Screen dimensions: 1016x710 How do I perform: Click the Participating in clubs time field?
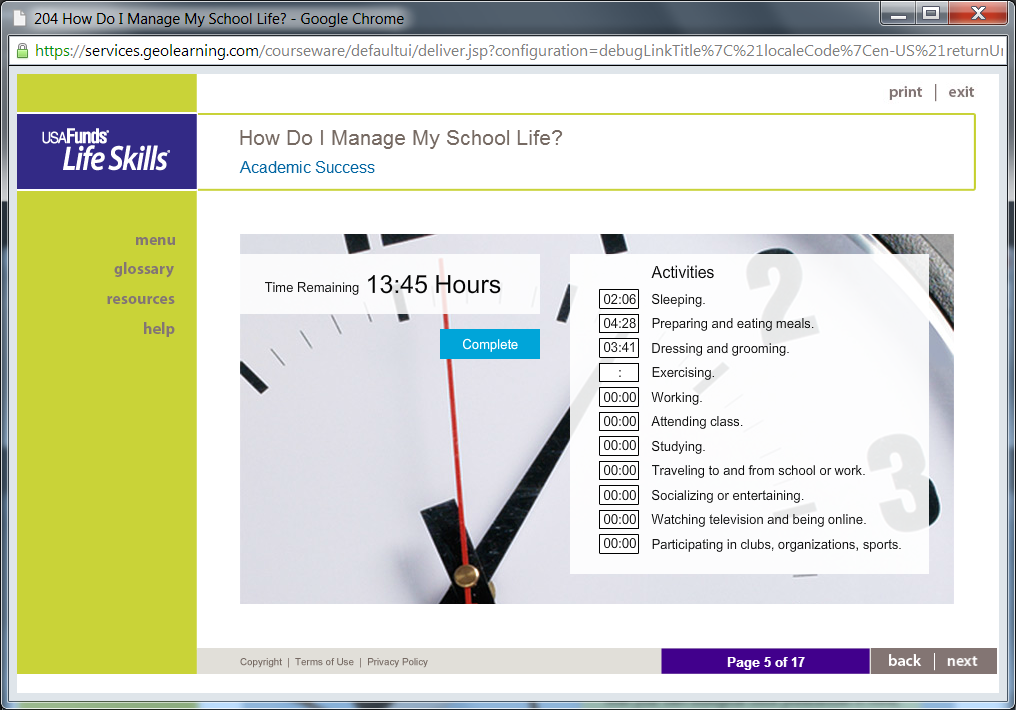(619, 544)
